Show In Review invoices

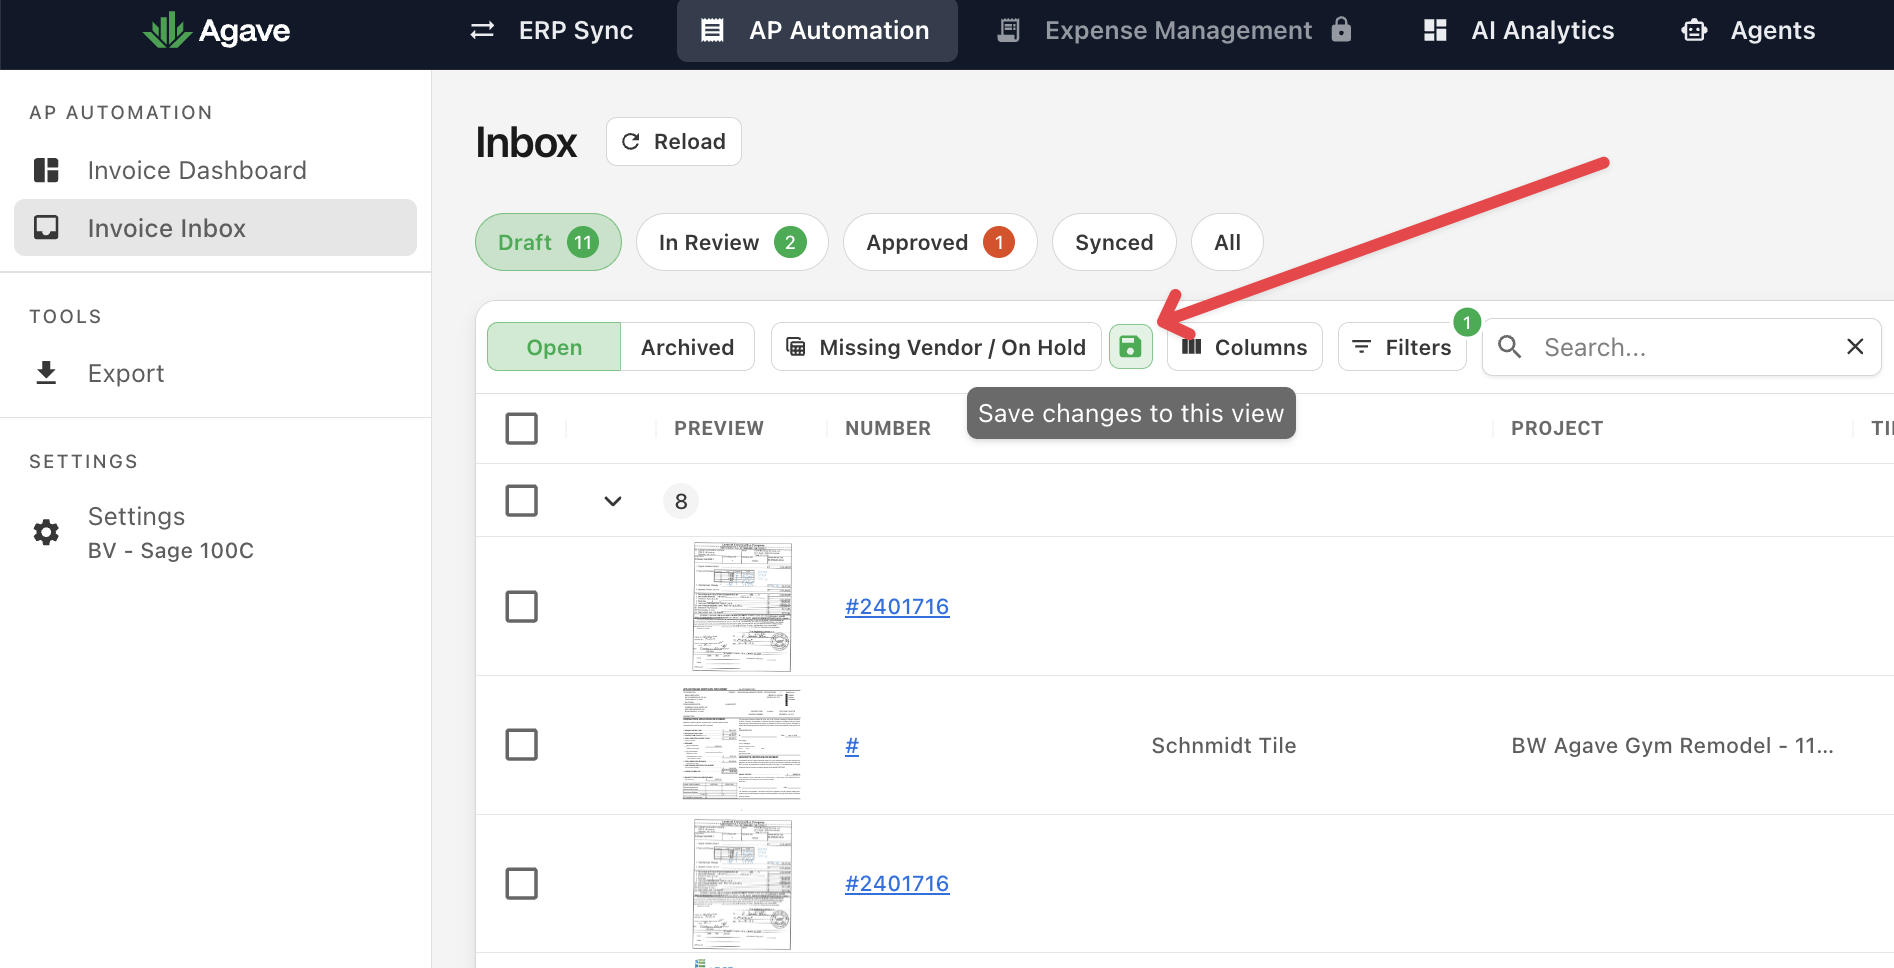[x=732, y=242]
